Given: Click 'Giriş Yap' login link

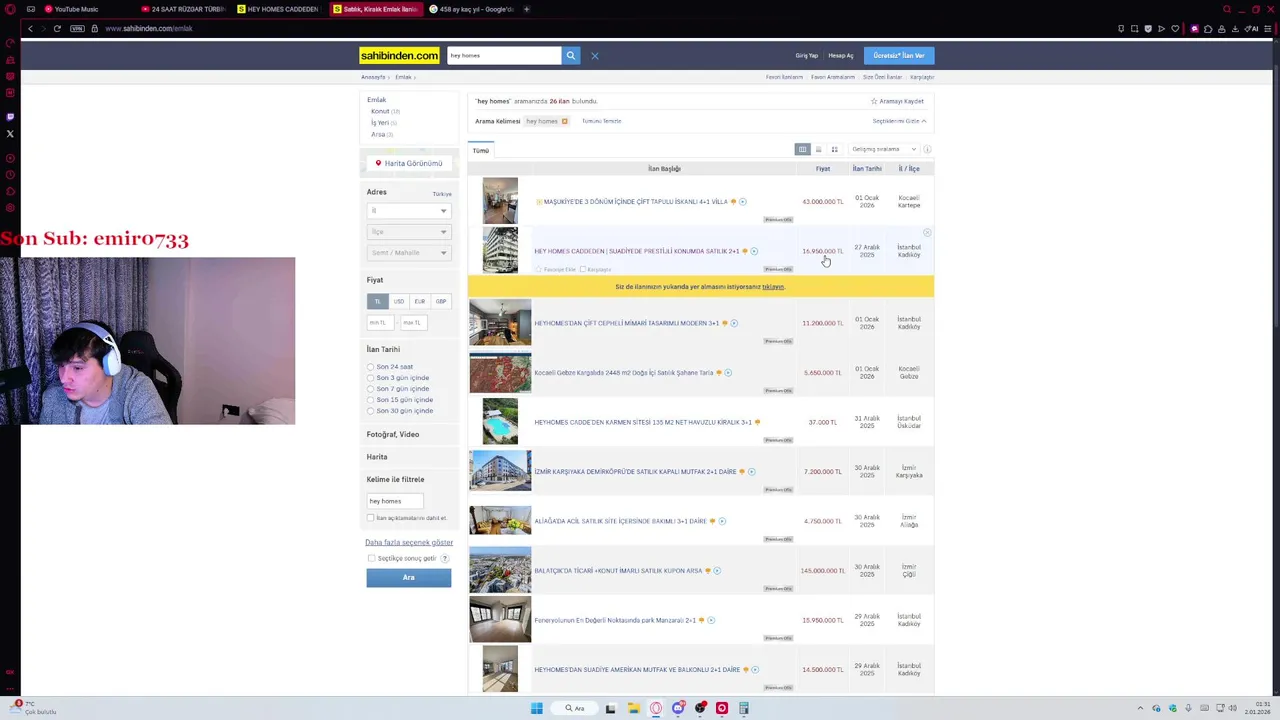Looking at the screenshot, I should coord(806,56).
